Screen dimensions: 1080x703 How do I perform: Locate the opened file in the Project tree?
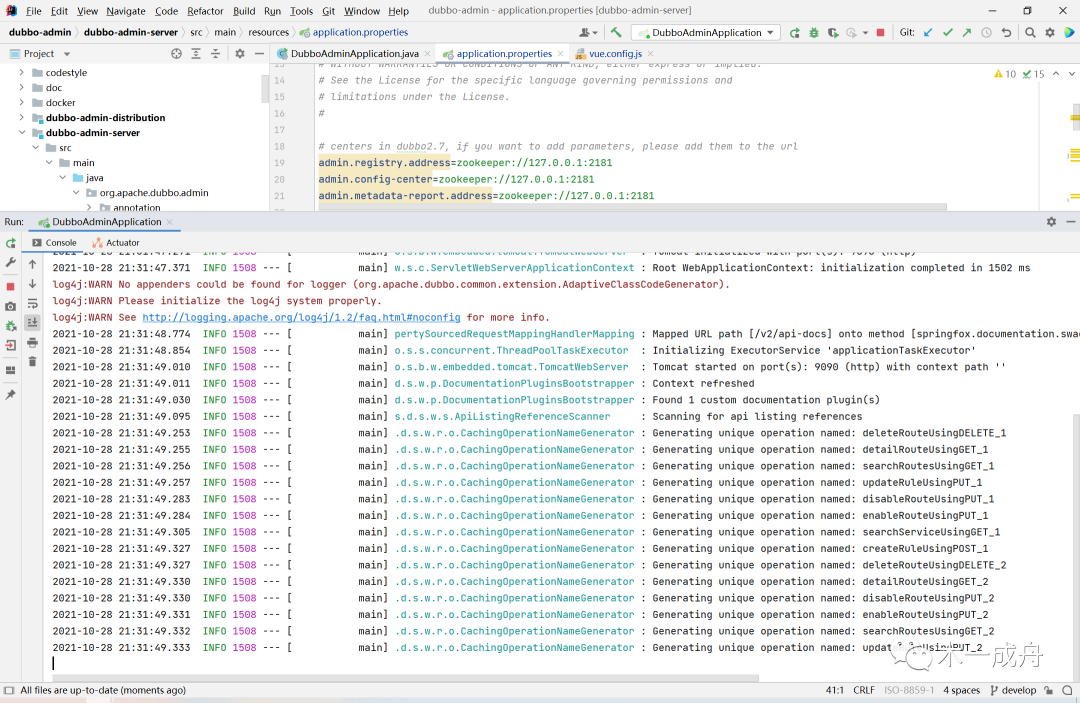pyautogui.click(x=176, y=54)
